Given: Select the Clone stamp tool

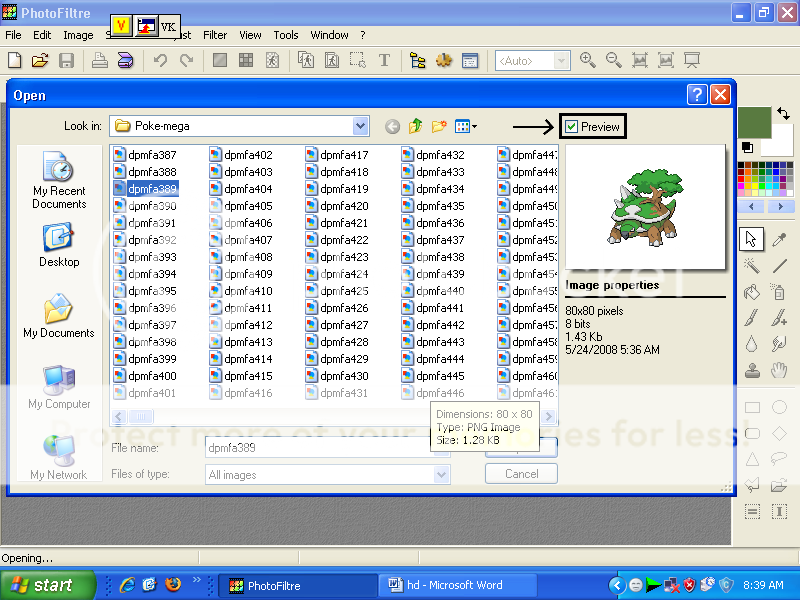Looking at the screenshot, I should click(x=752, y=370).
